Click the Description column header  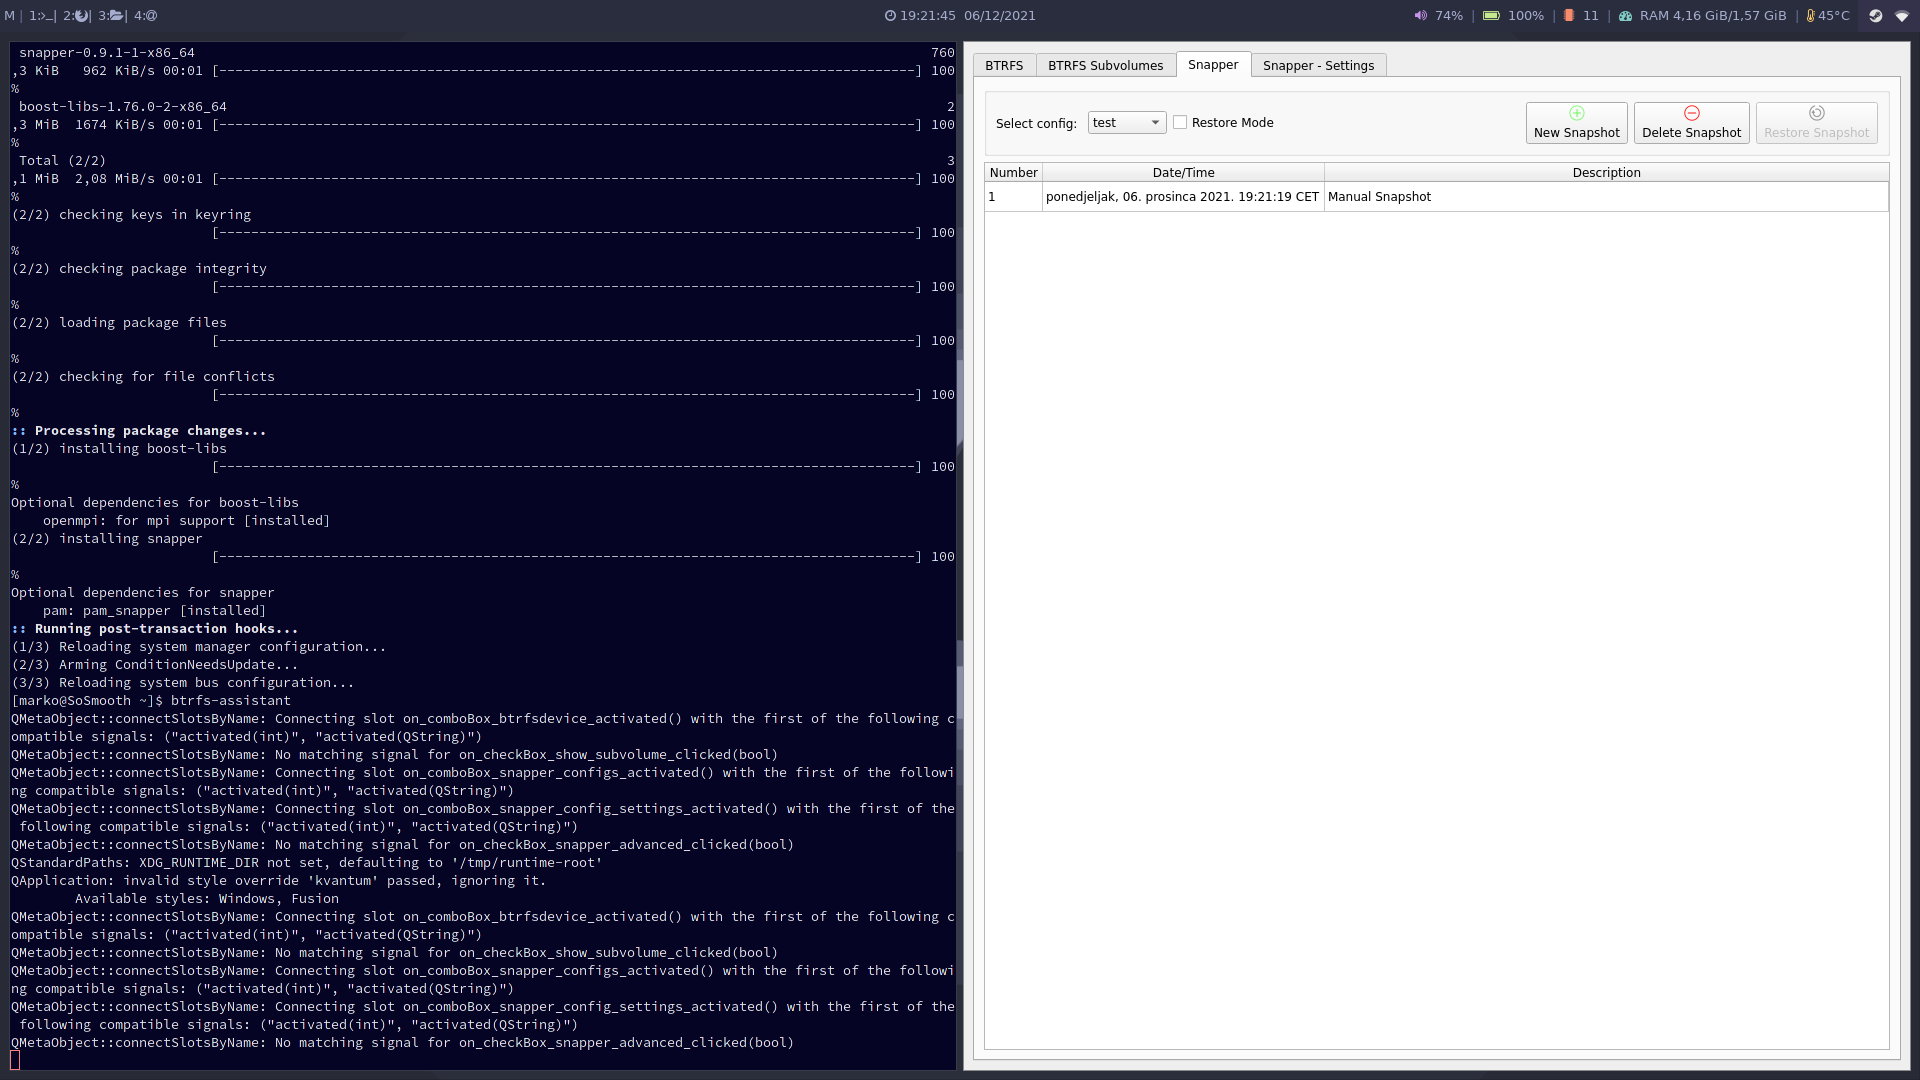pos(1606,173)
